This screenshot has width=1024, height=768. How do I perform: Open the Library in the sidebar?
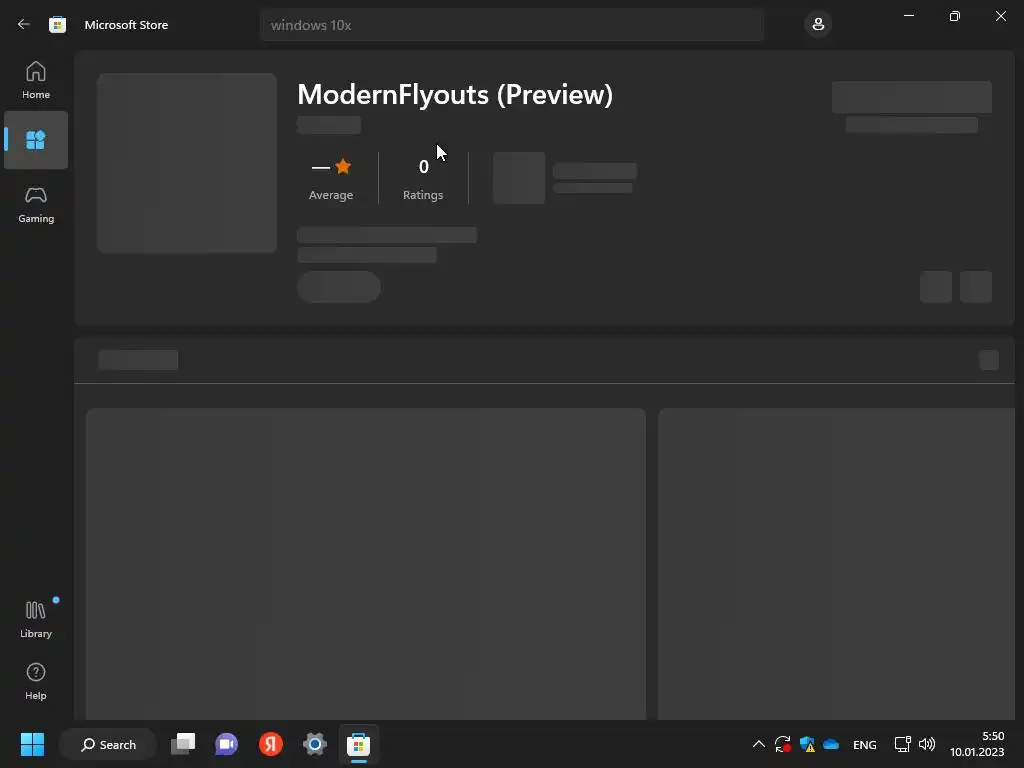[36, 618]
